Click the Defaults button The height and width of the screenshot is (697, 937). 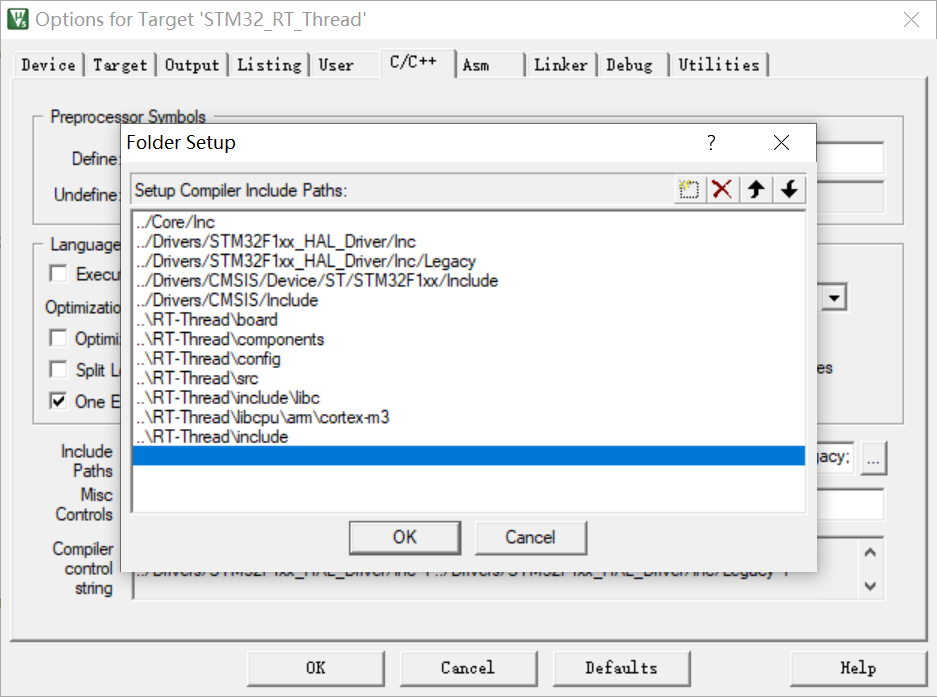pyautogui.click(x=621, y=668)
